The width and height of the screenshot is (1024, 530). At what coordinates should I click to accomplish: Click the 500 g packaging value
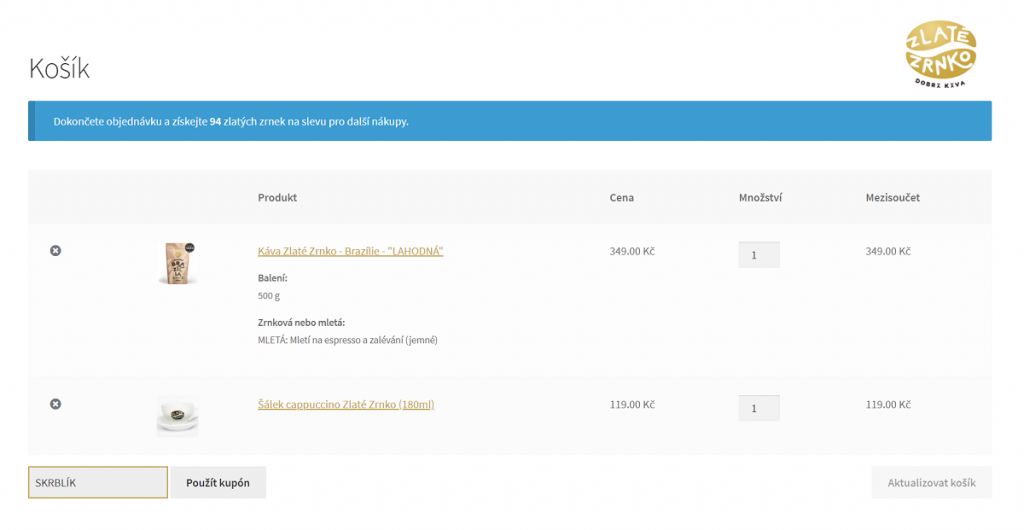tap(268, 296)
